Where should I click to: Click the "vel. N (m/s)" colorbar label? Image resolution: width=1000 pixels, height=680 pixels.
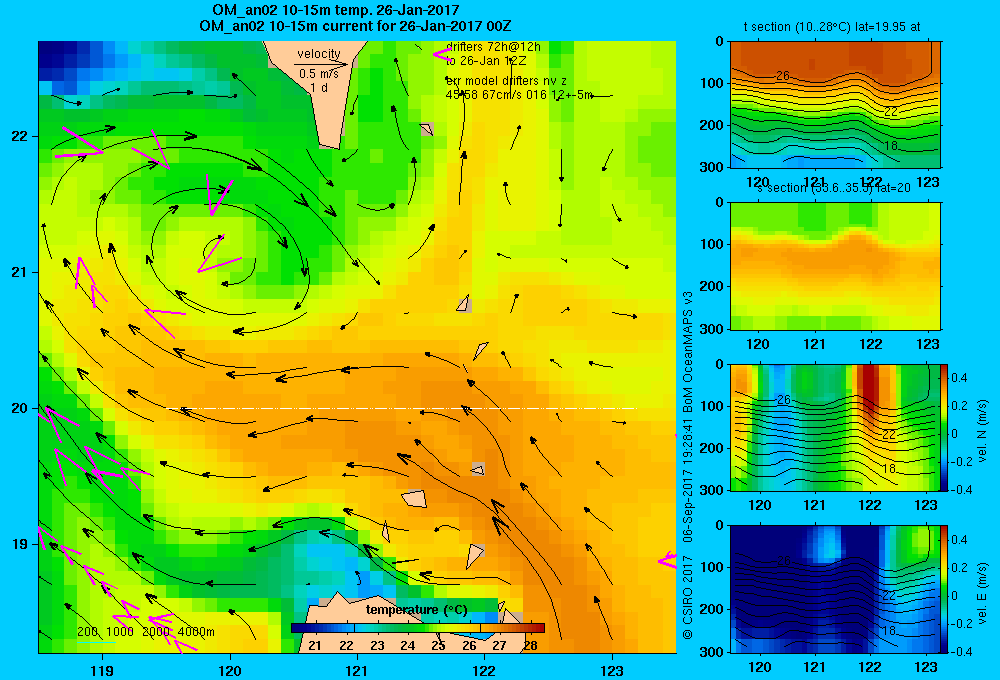pyautogui.click(x=982, y=431)
